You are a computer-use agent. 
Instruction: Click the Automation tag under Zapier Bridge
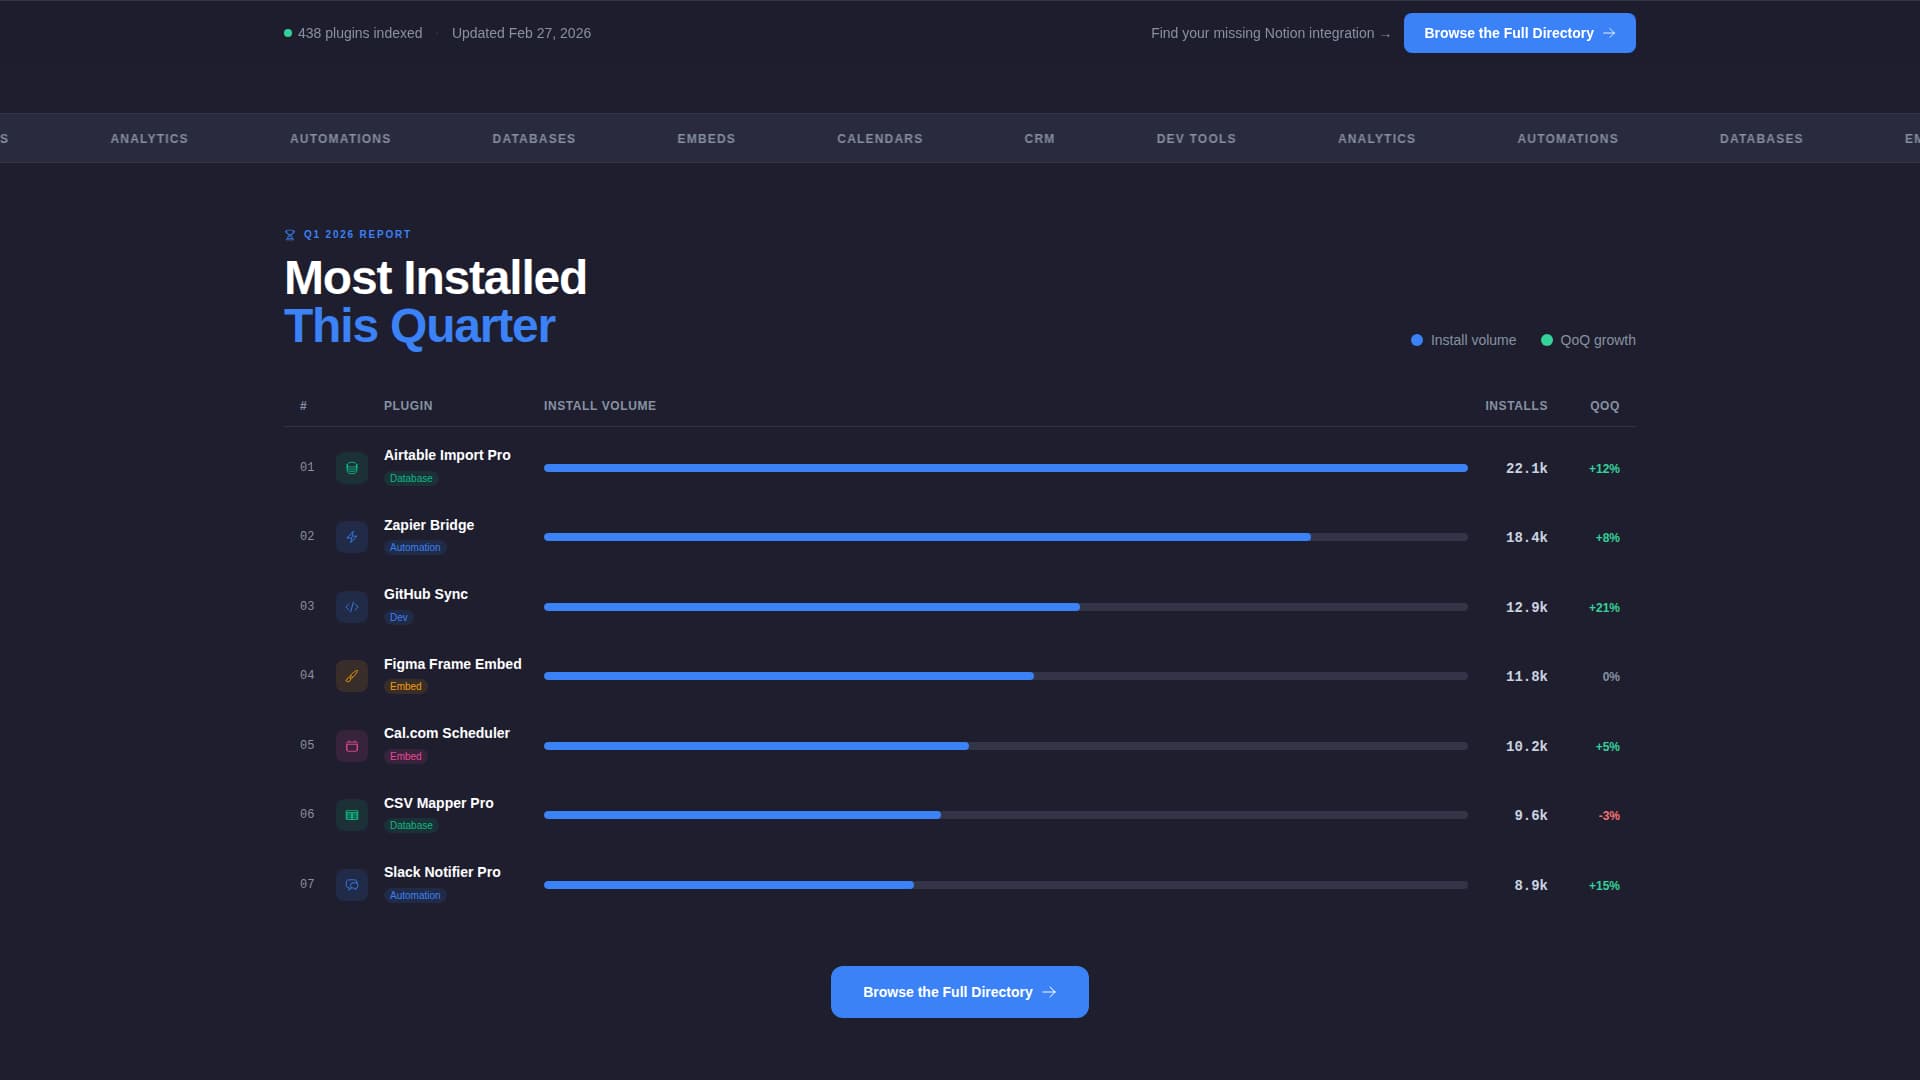pos(415,548)
